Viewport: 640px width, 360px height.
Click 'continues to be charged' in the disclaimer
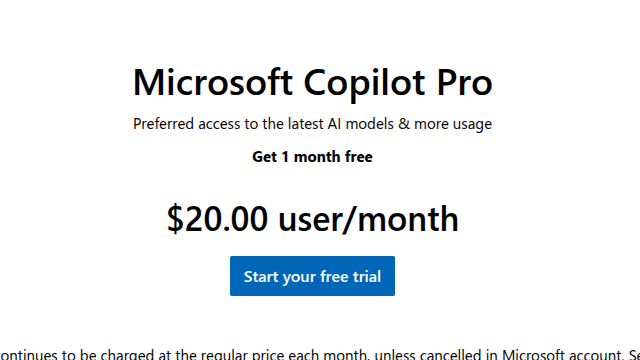(x=78, y=354)
